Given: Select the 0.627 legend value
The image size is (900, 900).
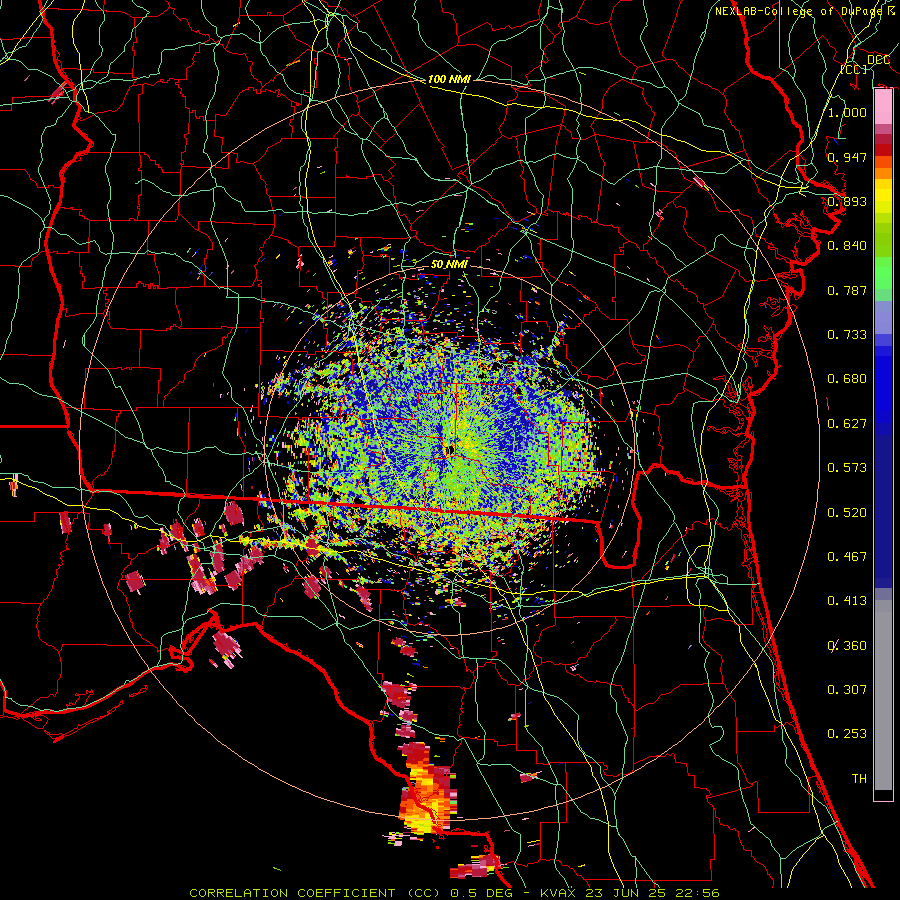Looking at the screenshot, I should (847, 424).
